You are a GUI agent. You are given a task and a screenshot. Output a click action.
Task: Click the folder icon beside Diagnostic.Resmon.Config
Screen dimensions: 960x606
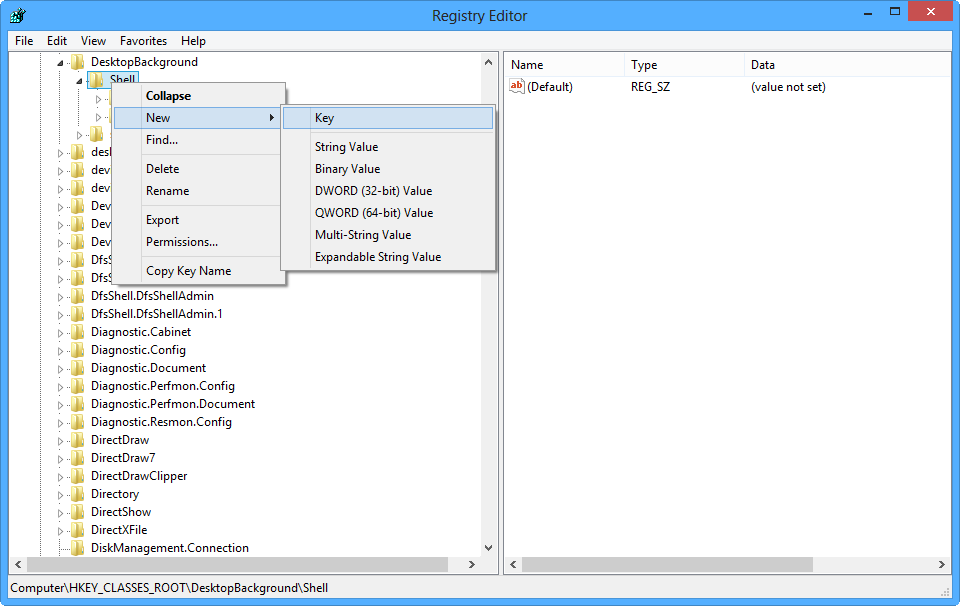[x=78, y=422]
